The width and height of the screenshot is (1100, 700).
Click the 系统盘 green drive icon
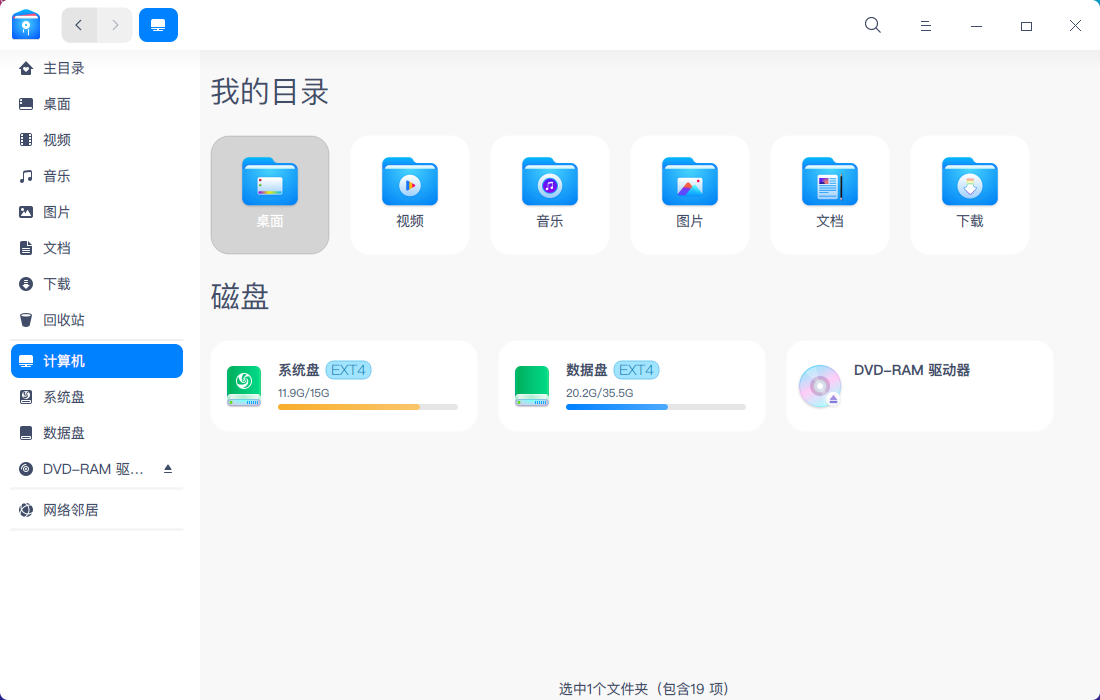pyautogui.click(x=244, y=386)
